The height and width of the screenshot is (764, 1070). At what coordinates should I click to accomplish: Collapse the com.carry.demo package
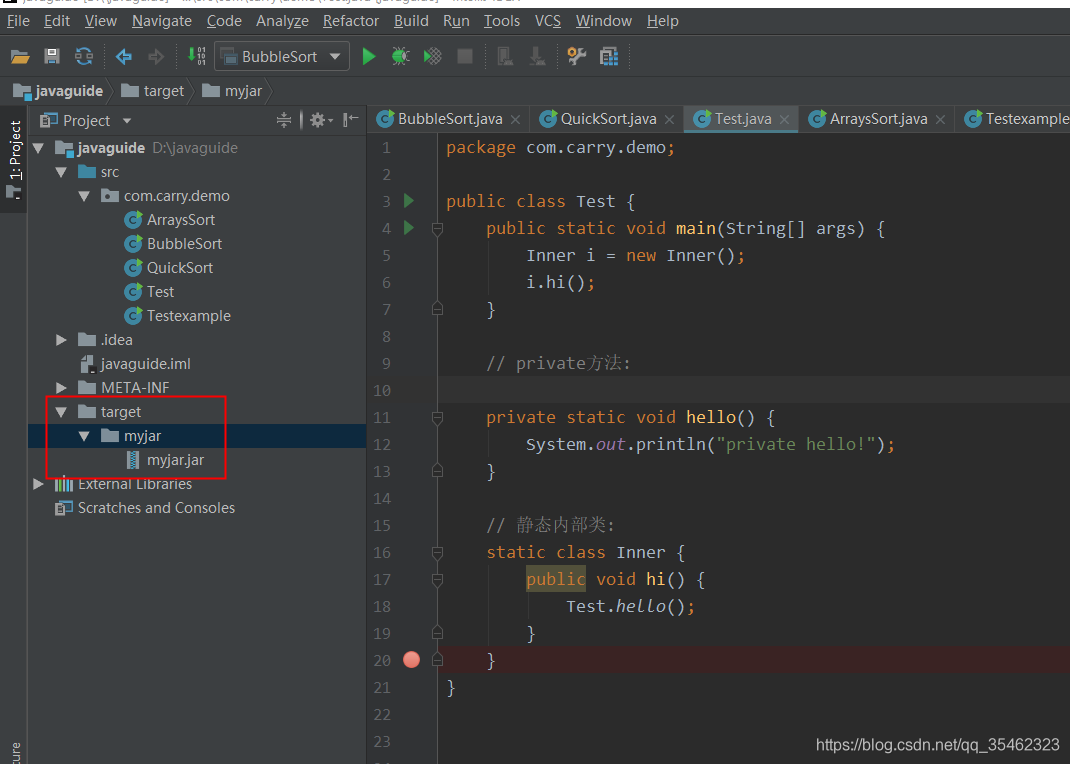84,196
